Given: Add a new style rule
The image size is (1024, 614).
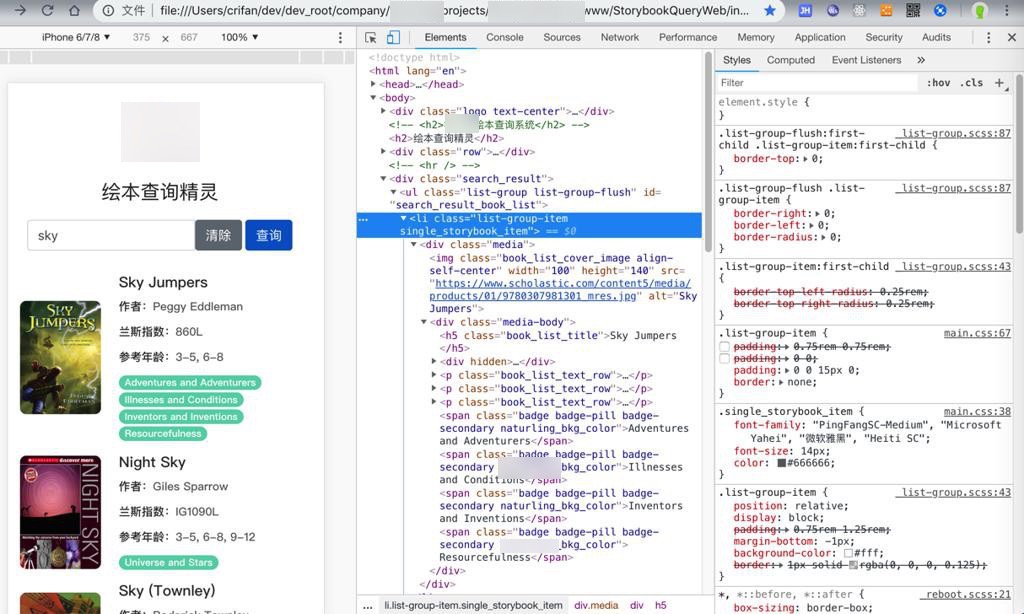Looking at the screenshot, I should pyautogui.click(x=999, y=83).
